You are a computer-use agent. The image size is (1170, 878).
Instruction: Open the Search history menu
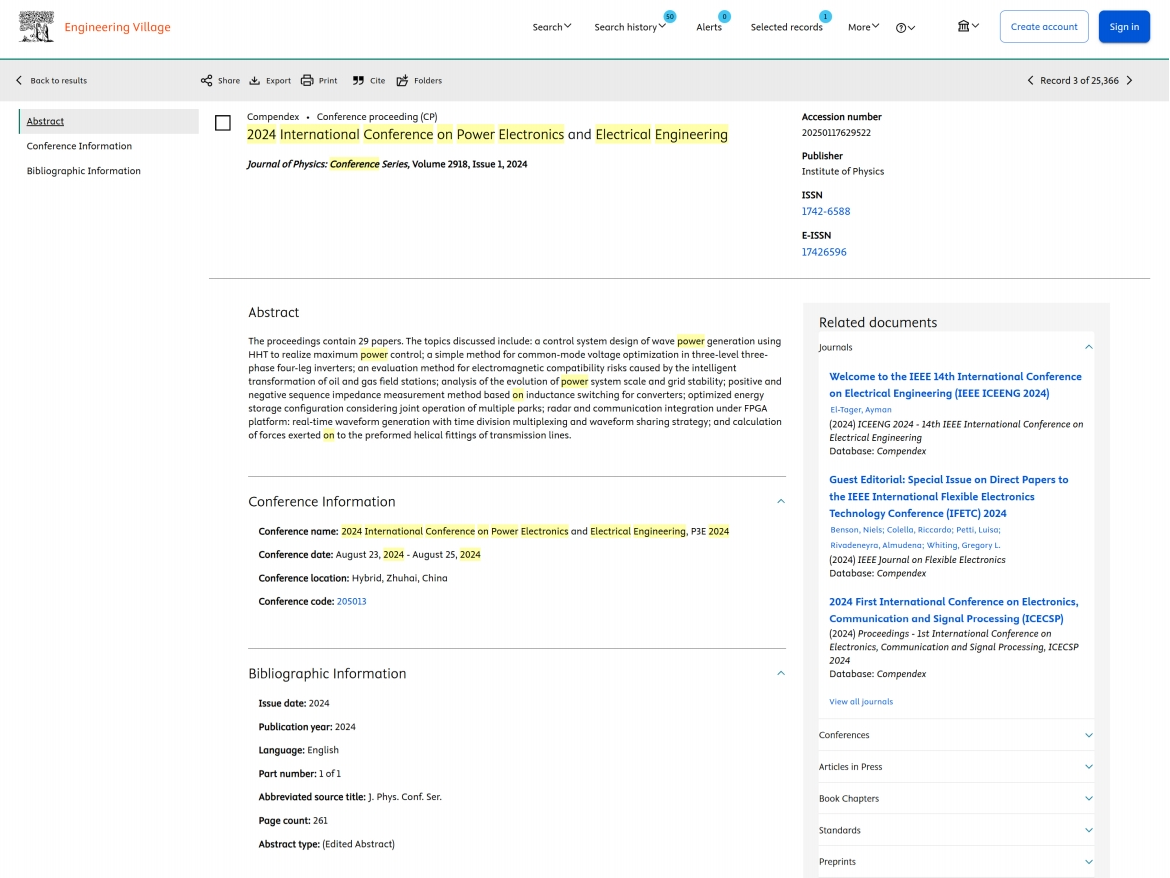[x=630, y=27]
